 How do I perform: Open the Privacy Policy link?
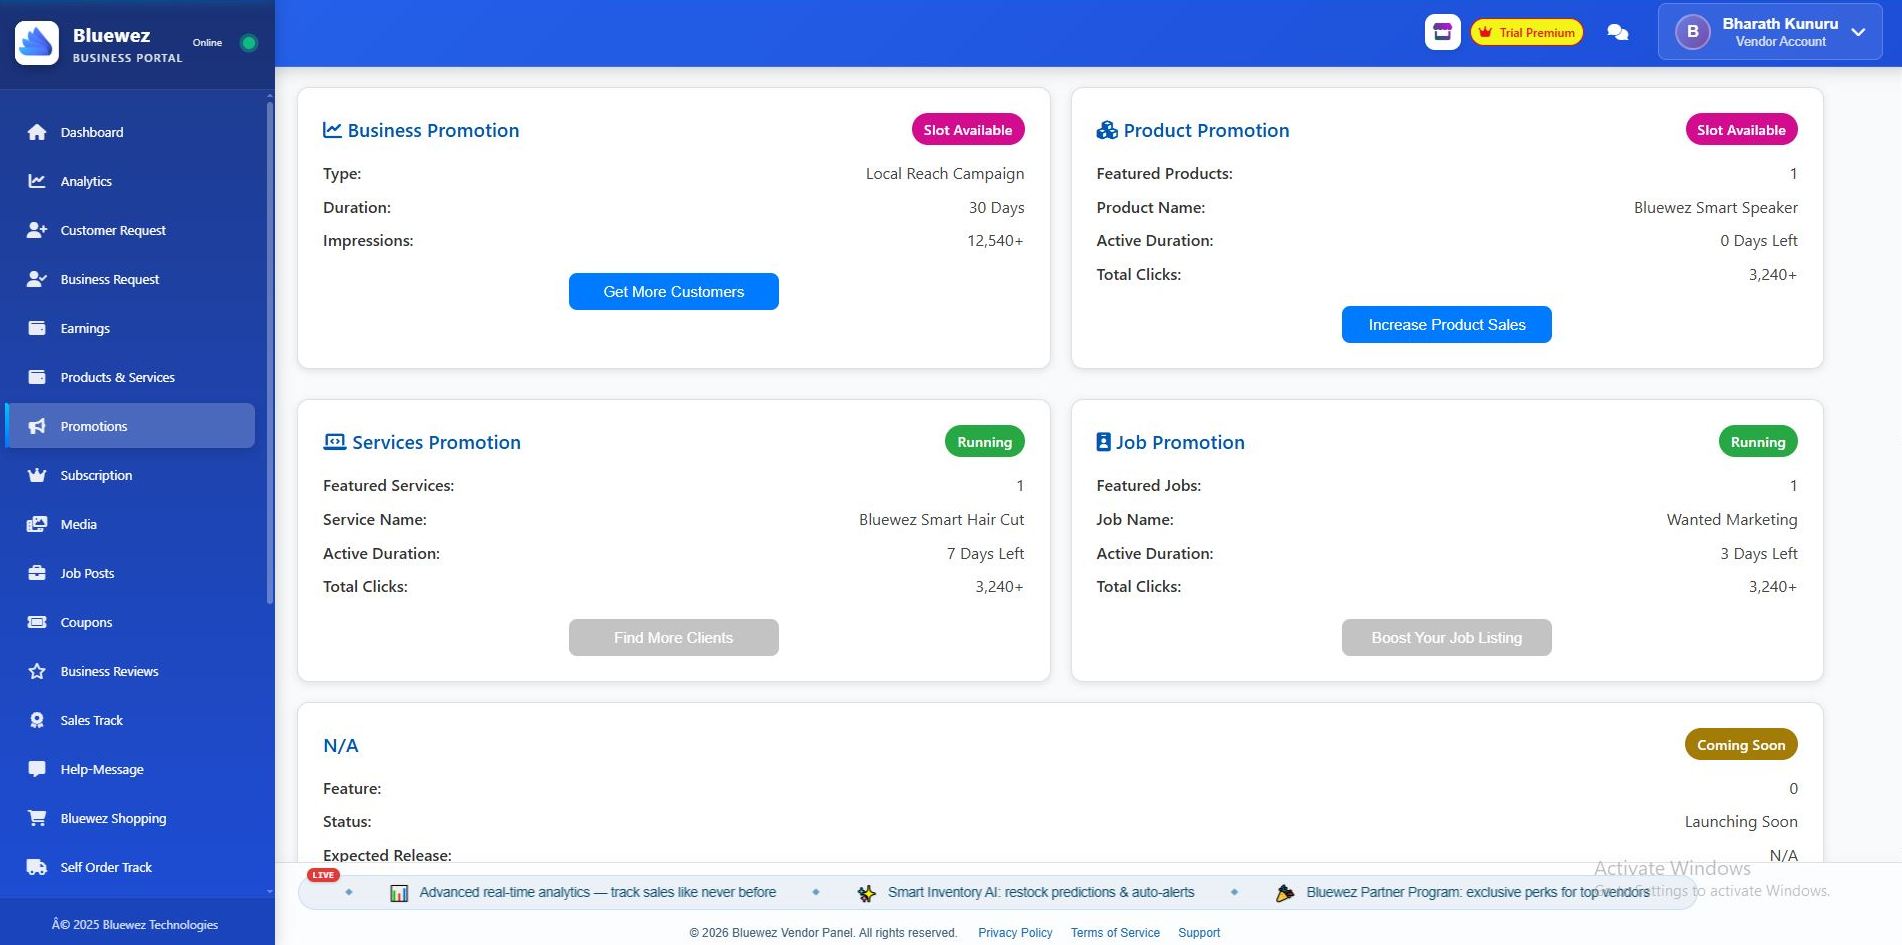(x=1015, y=933)
